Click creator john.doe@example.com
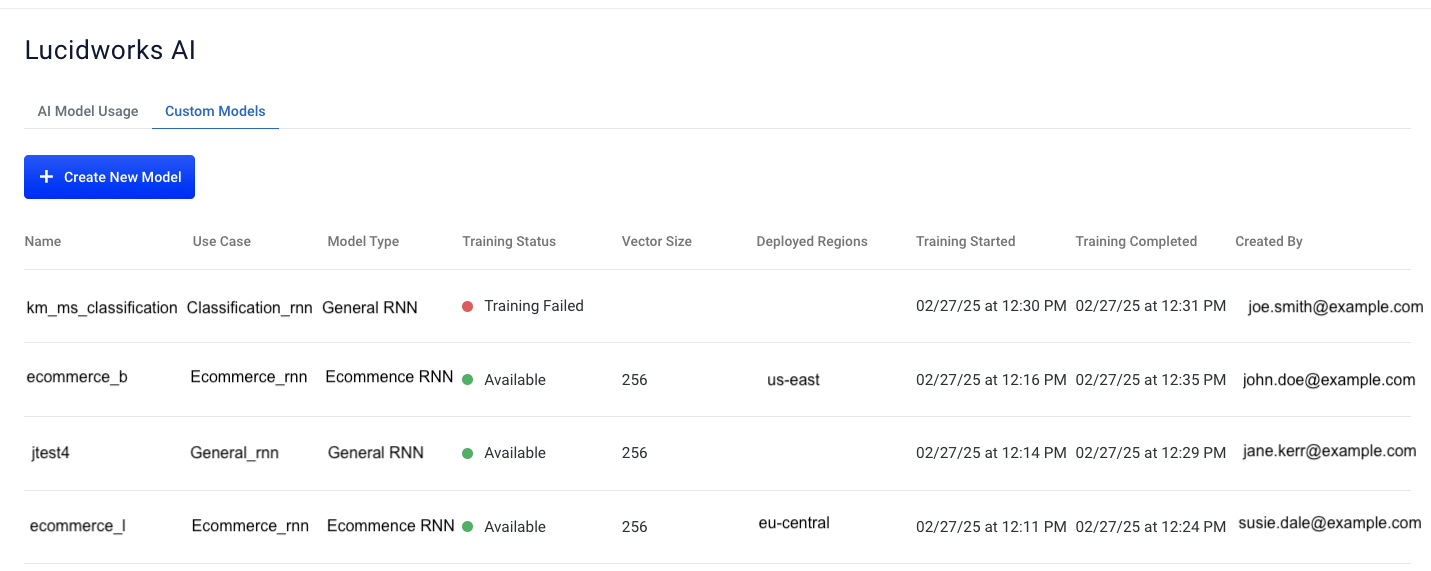This screenshot has height=571, width=1431. pos(1329,379)
